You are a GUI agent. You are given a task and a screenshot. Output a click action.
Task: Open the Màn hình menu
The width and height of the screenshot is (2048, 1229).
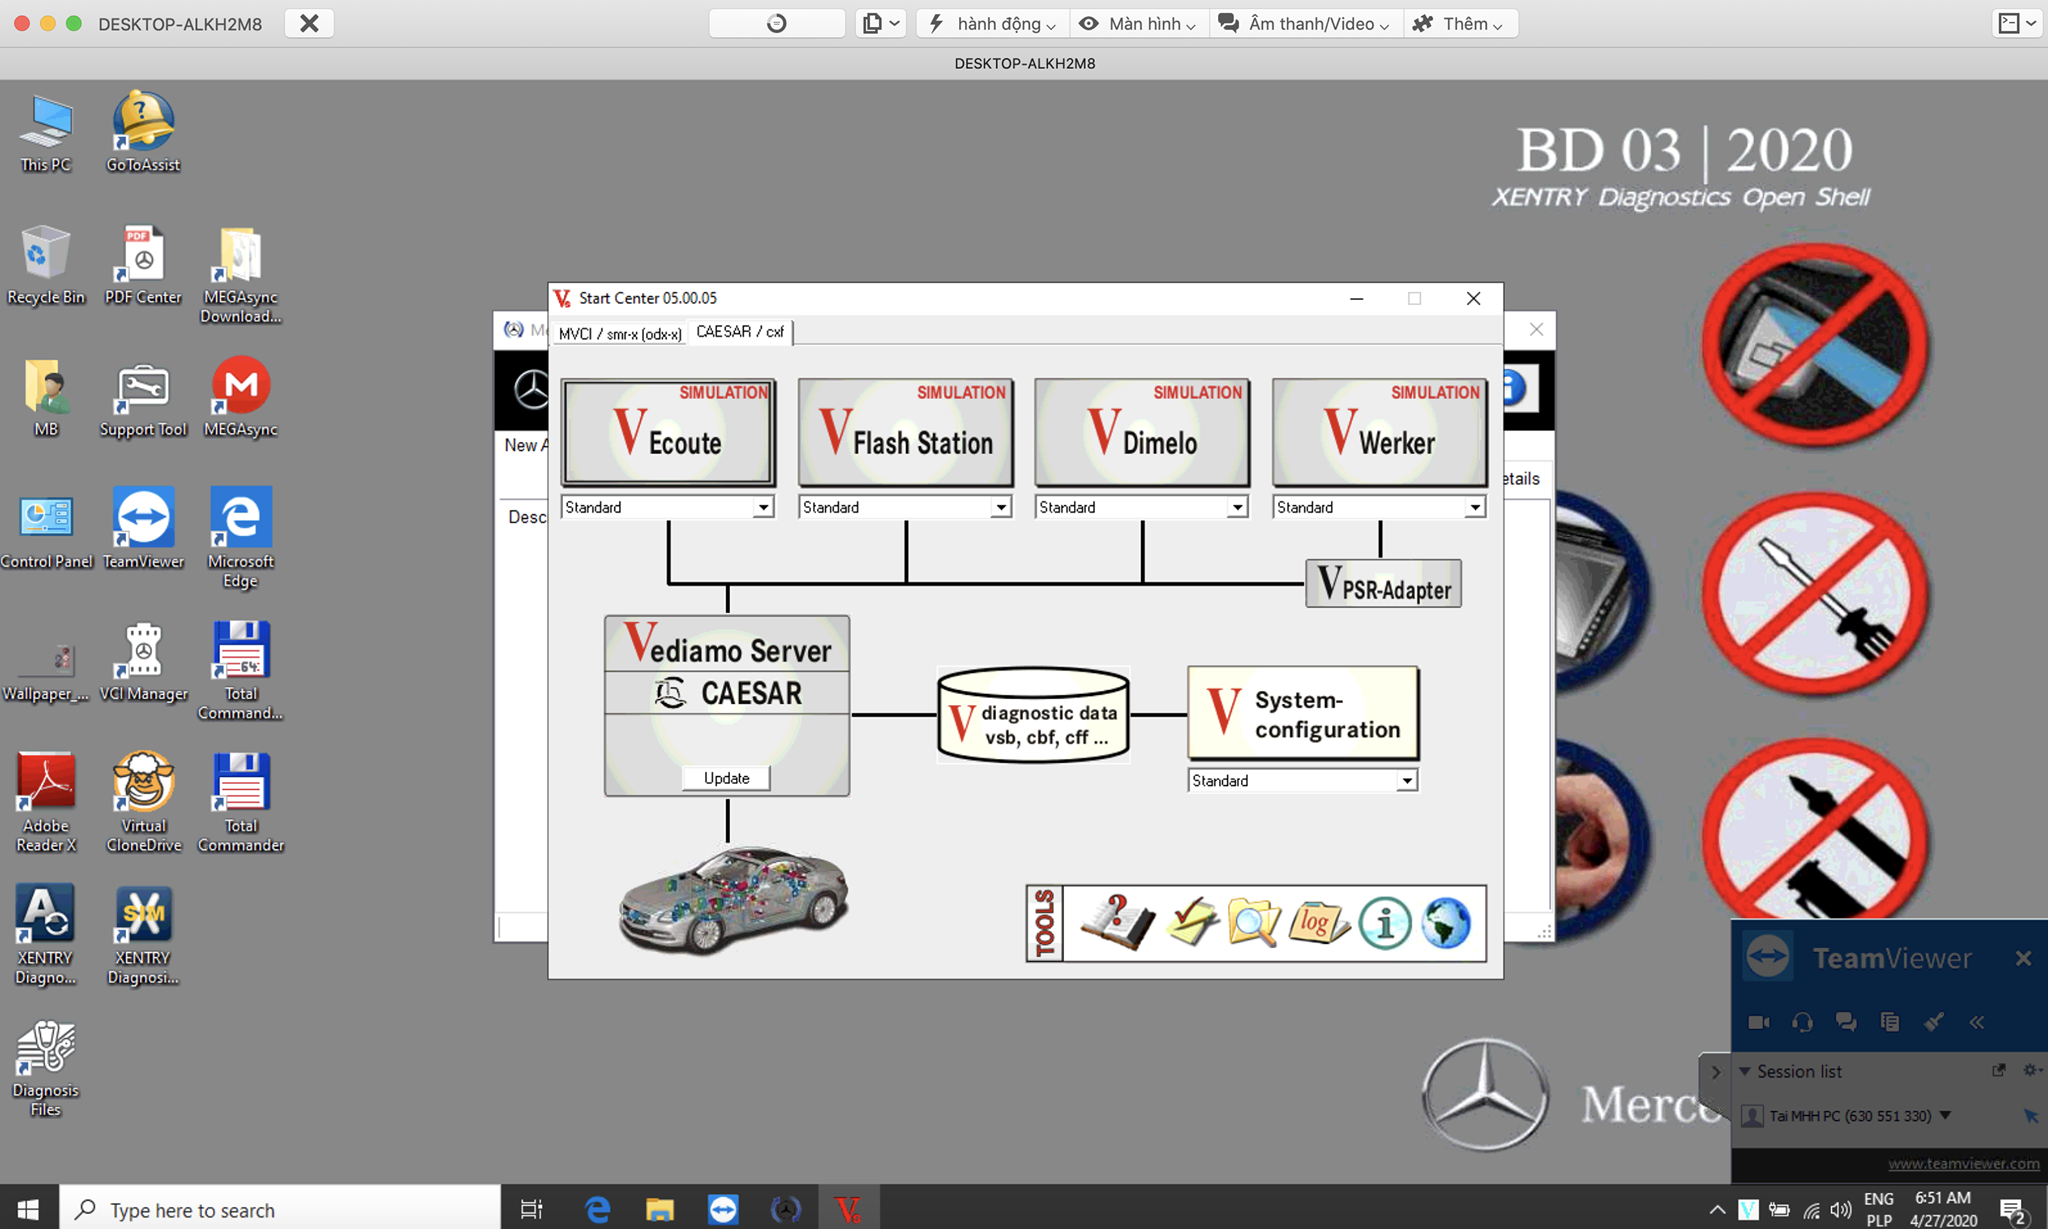1138,23
